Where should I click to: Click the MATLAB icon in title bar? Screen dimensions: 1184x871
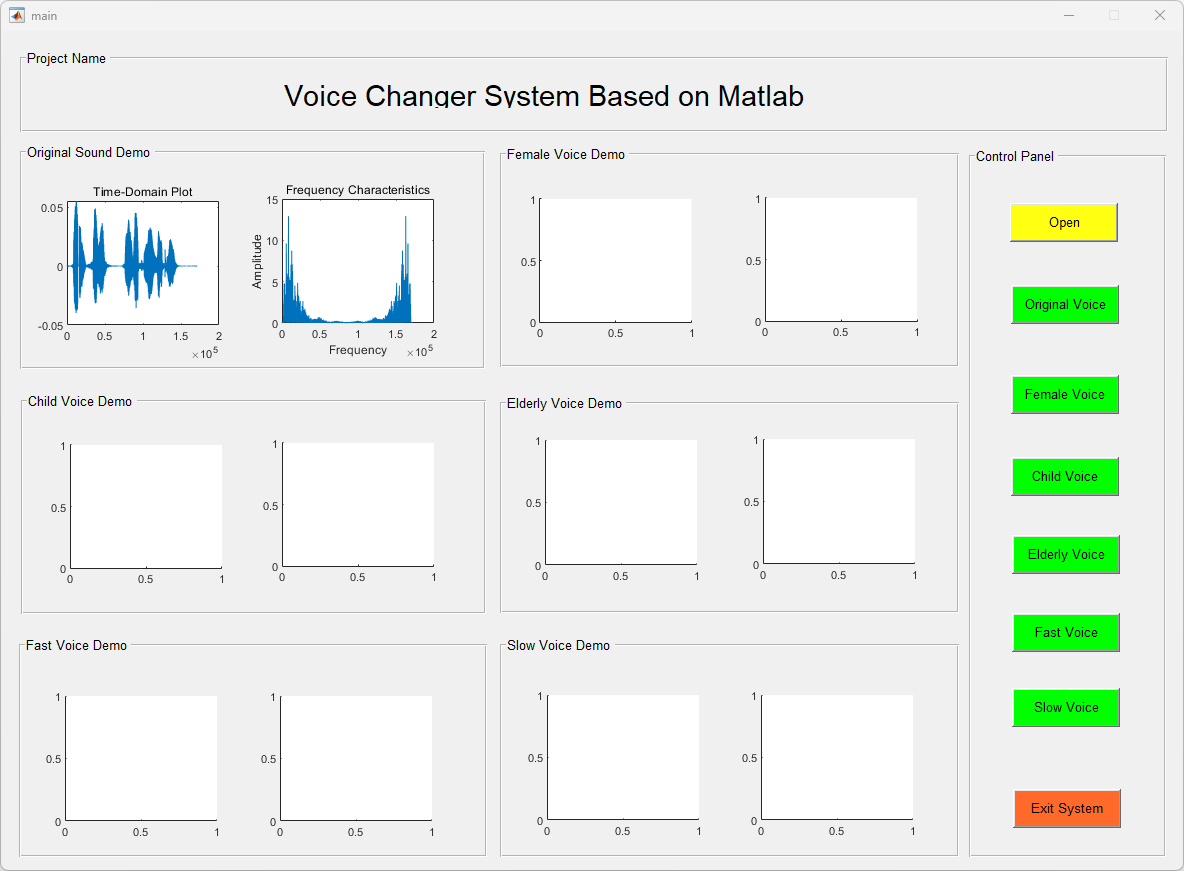(x=17, y=15)
